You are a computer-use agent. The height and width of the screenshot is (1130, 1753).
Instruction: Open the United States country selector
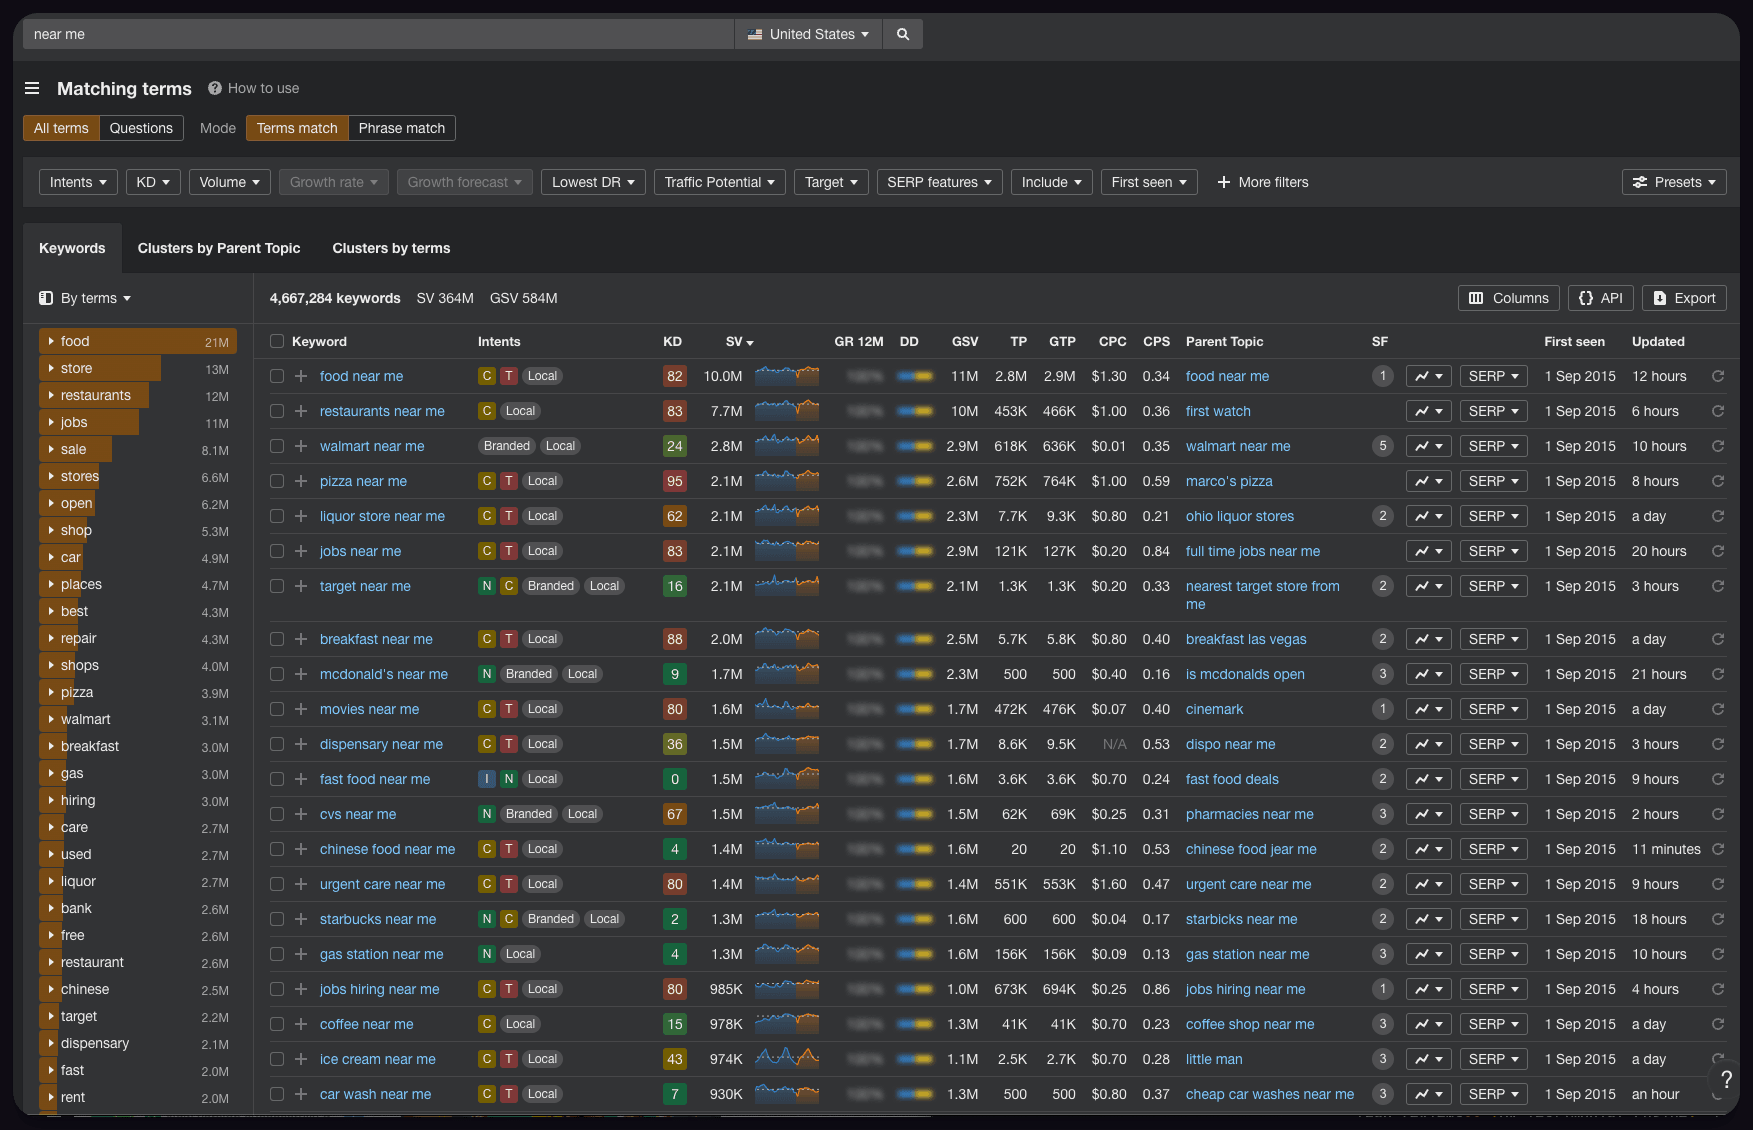tap(807, 33)
